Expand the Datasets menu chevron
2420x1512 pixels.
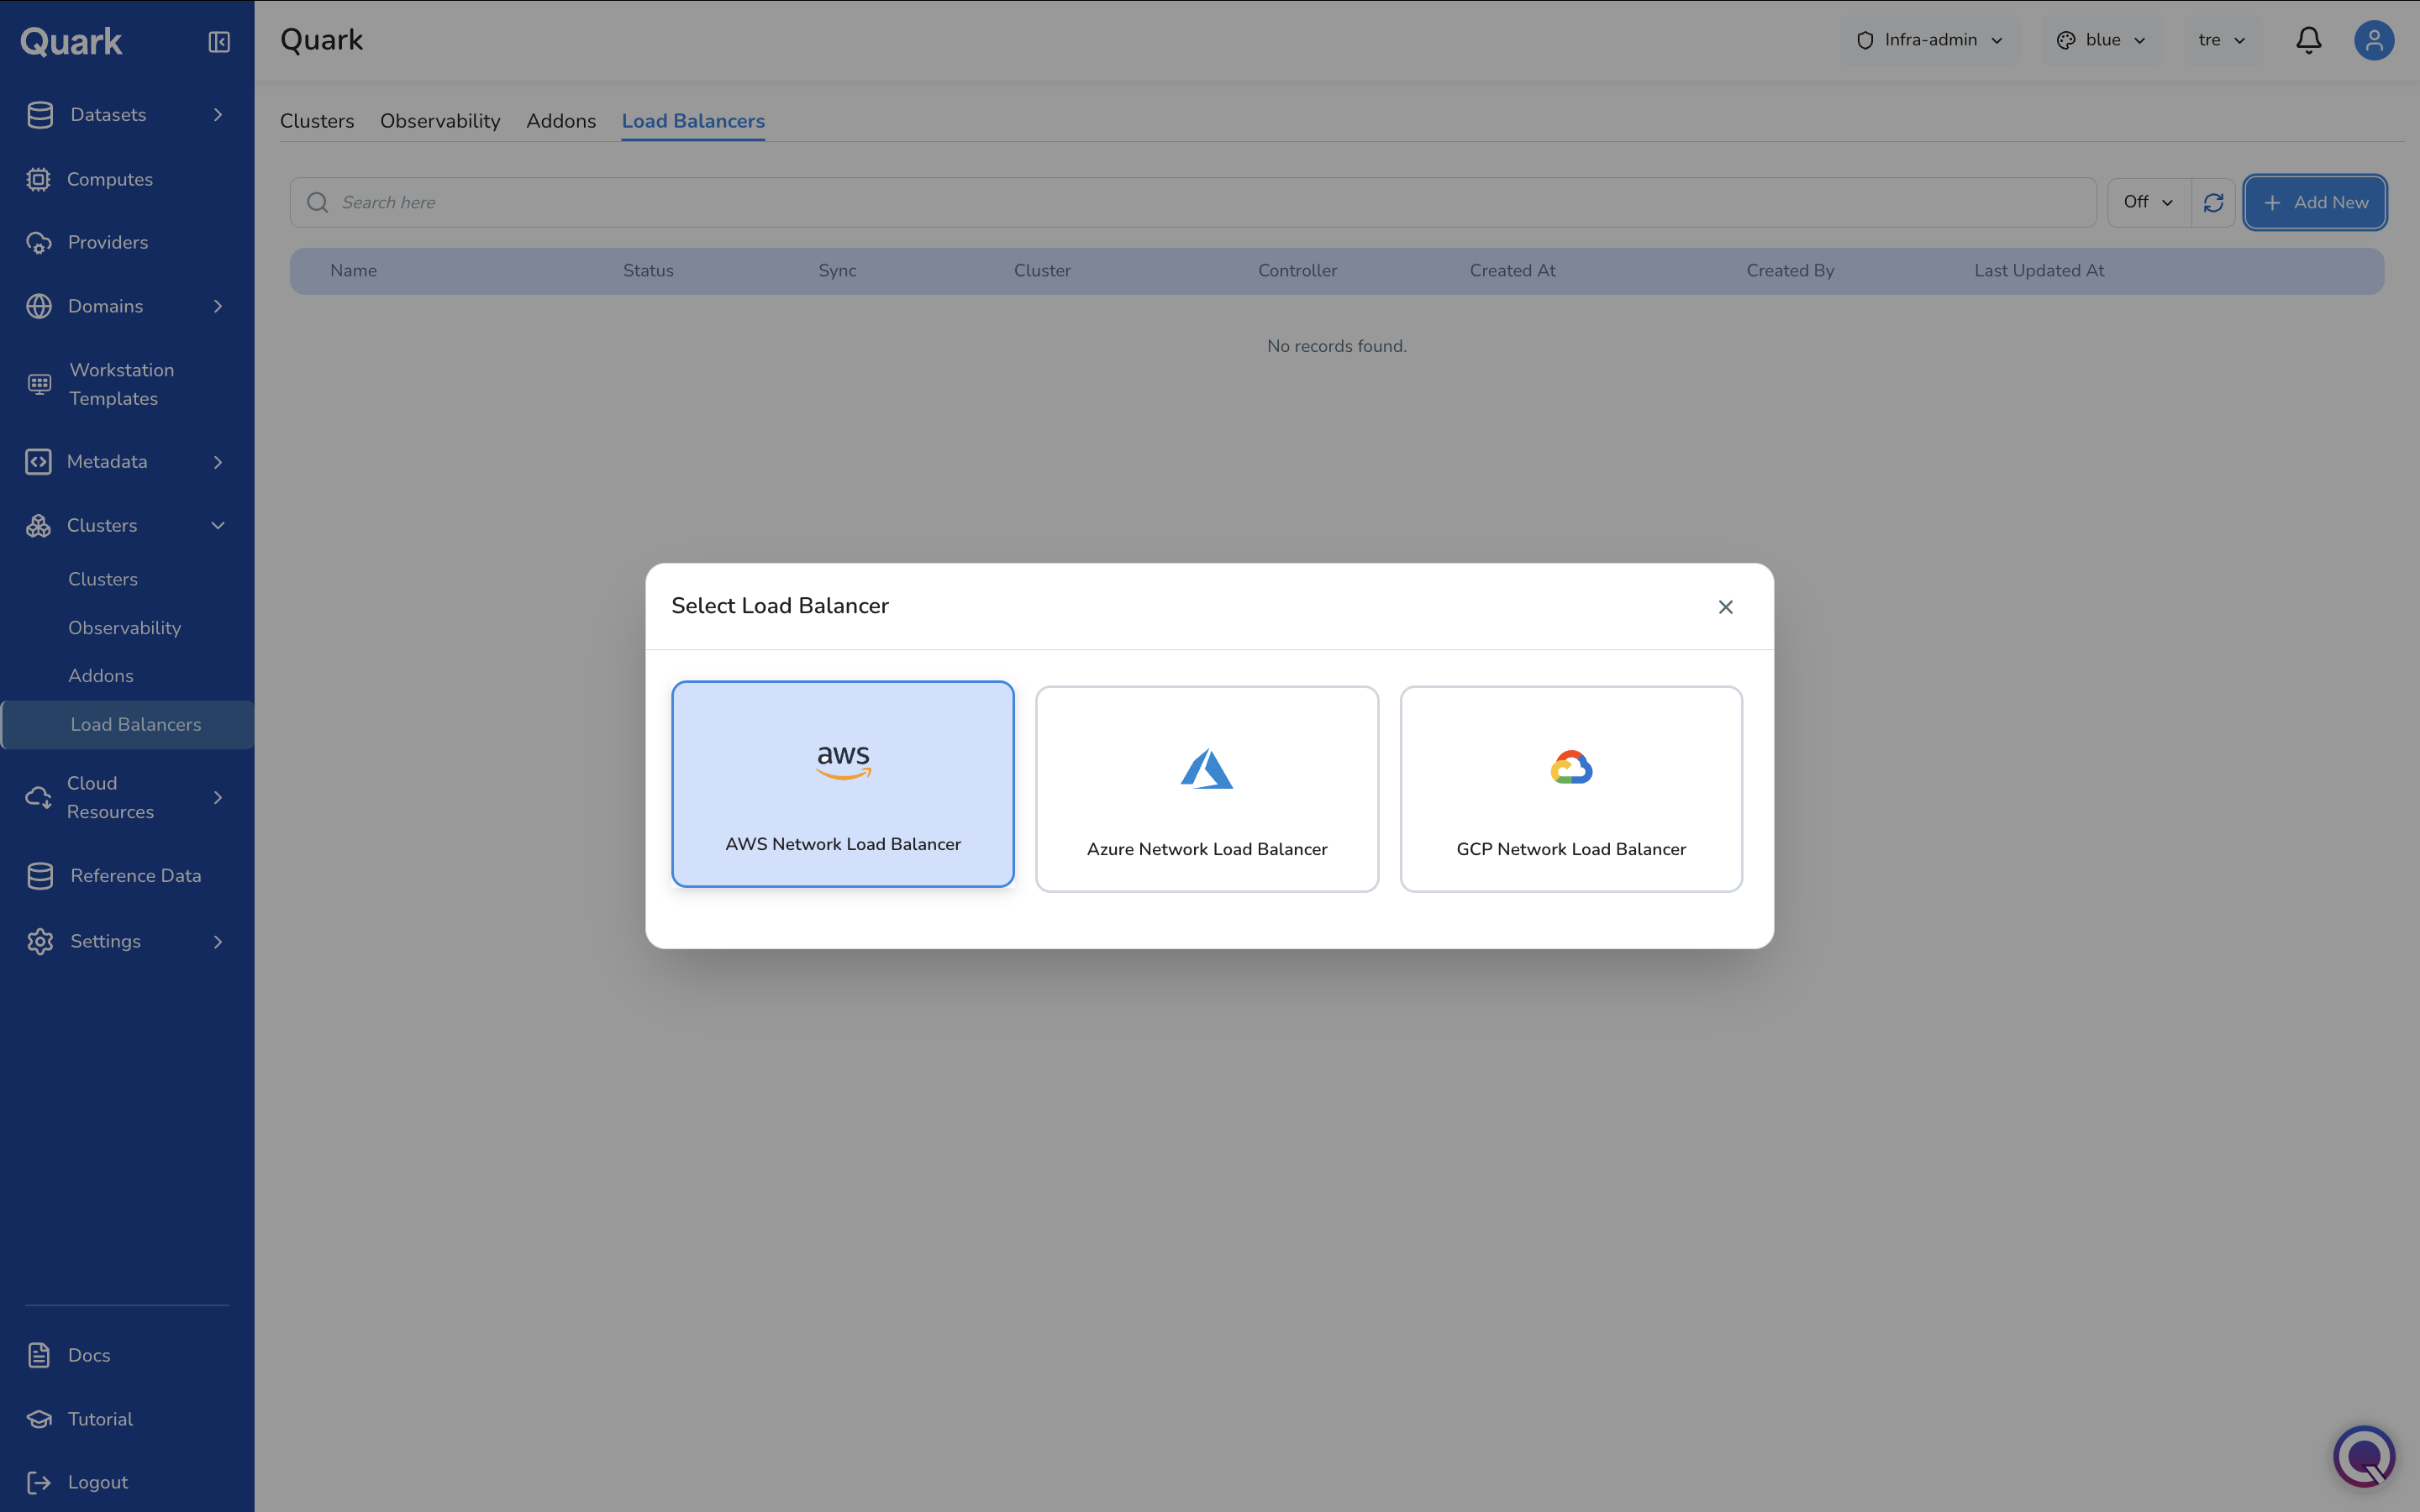pyautogui.click(x=218, y=115)
